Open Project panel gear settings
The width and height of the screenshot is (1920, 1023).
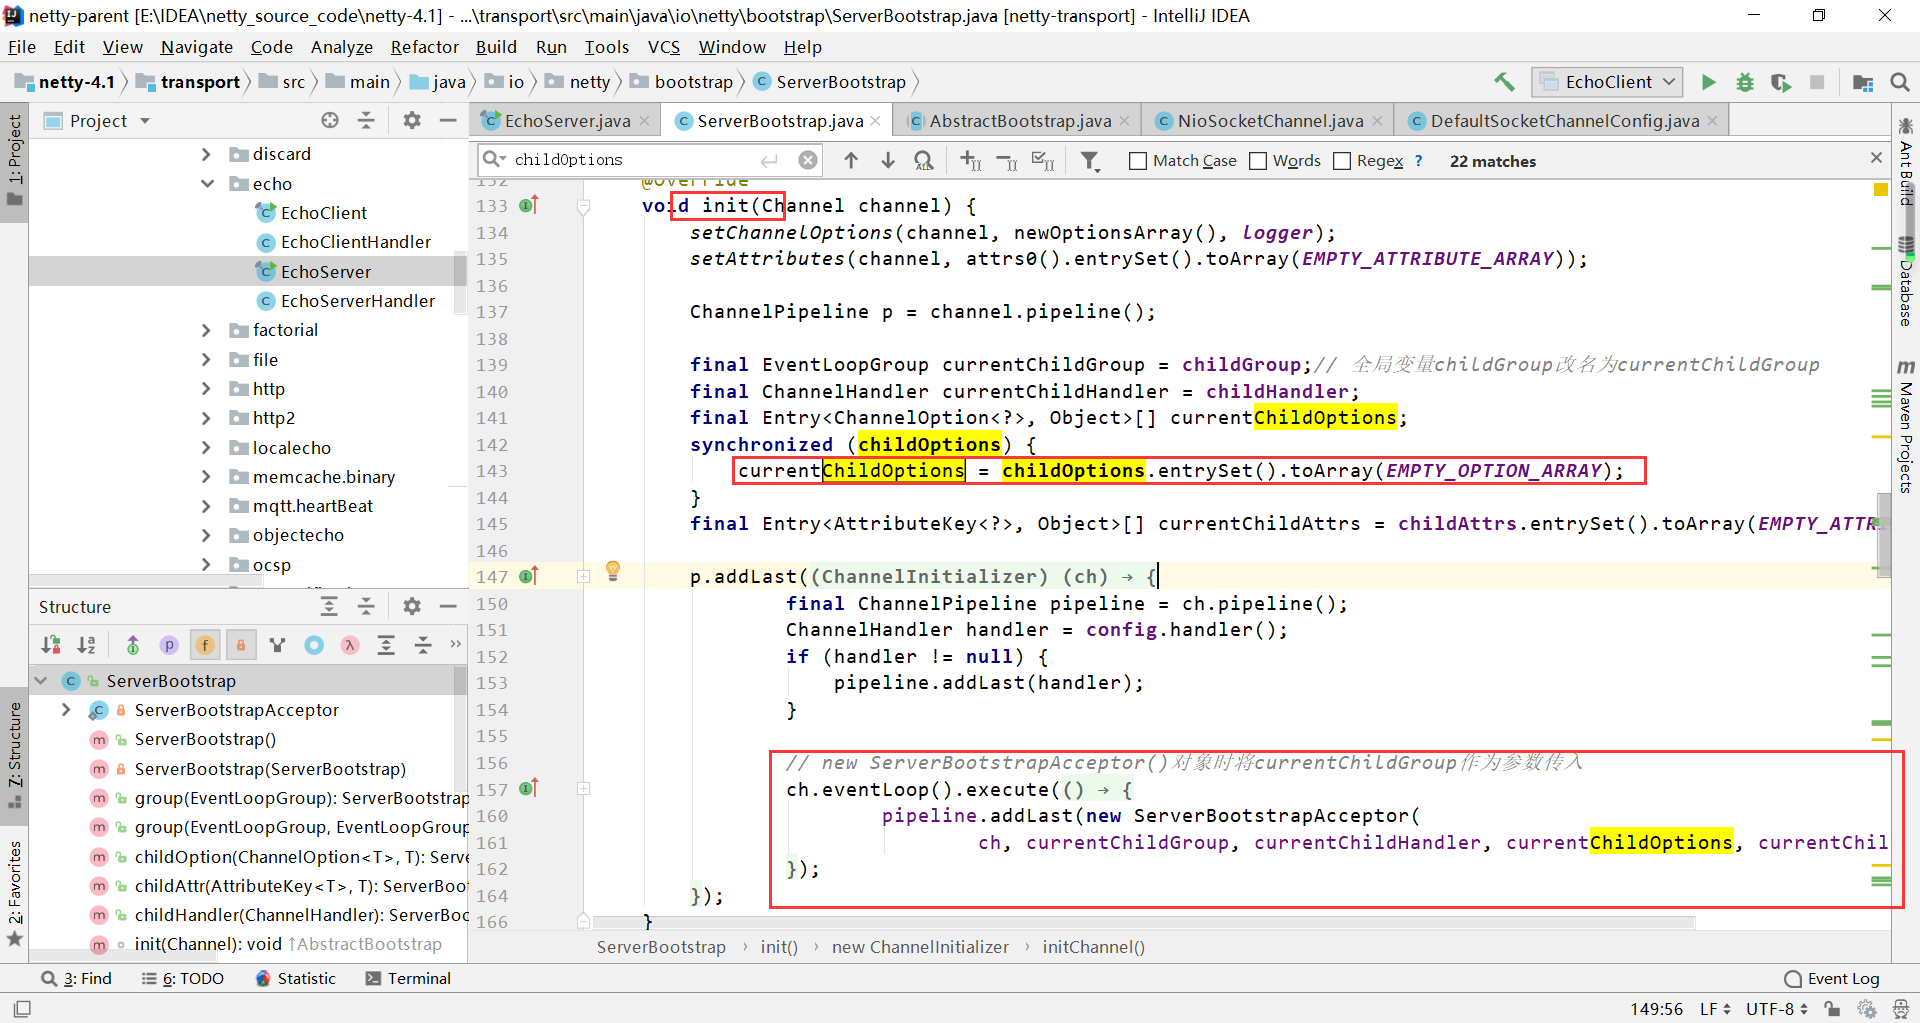[412, 121]
